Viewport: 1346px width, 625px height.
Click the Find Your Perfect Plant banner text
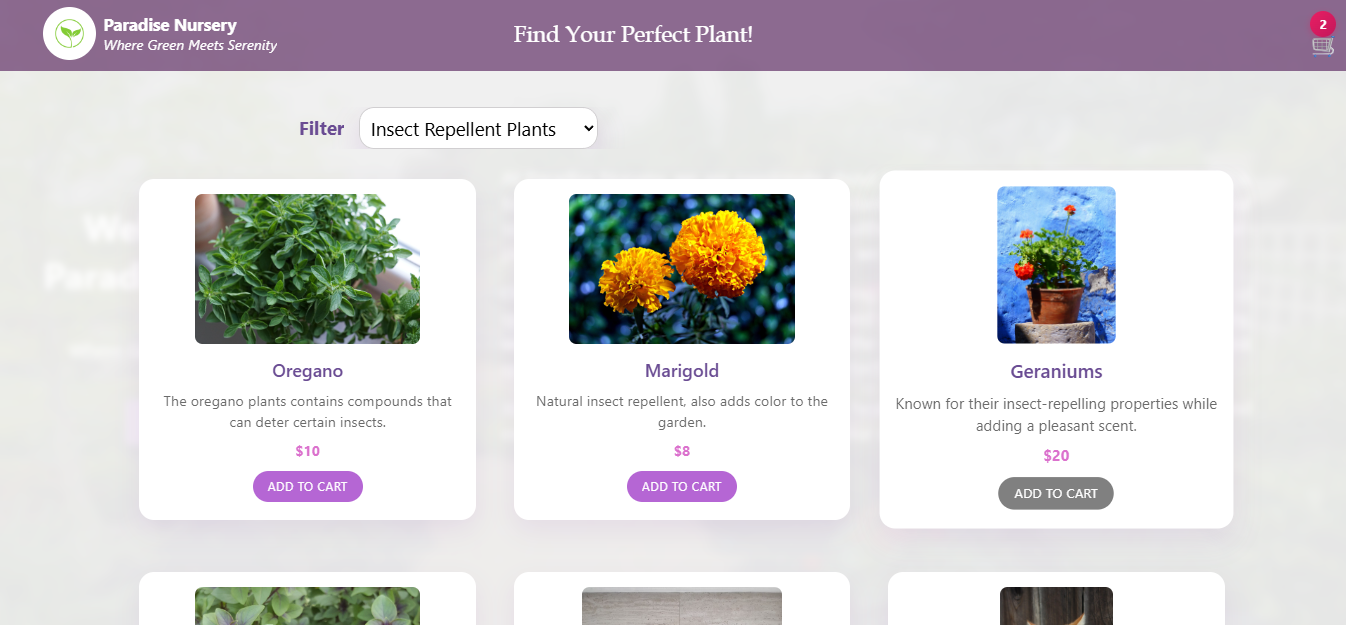point(632,34)
